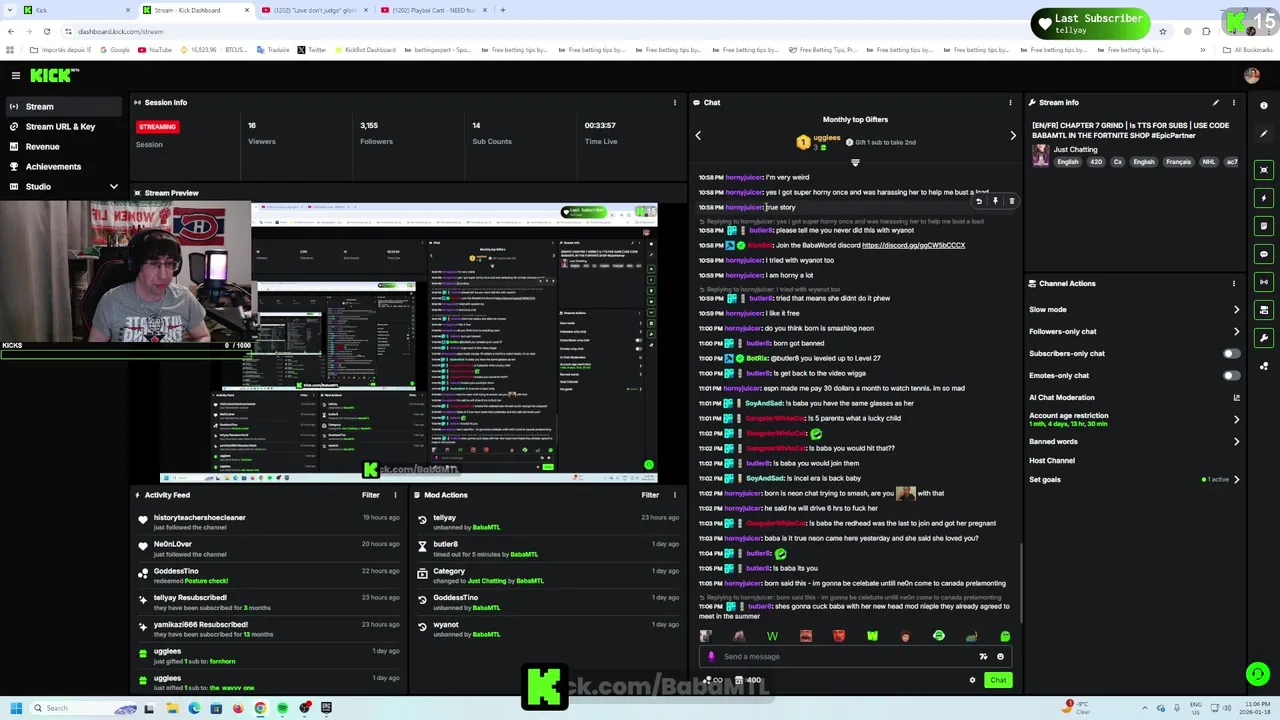
Task: Click the Windows Start button
Action: [x=15, y=708]
